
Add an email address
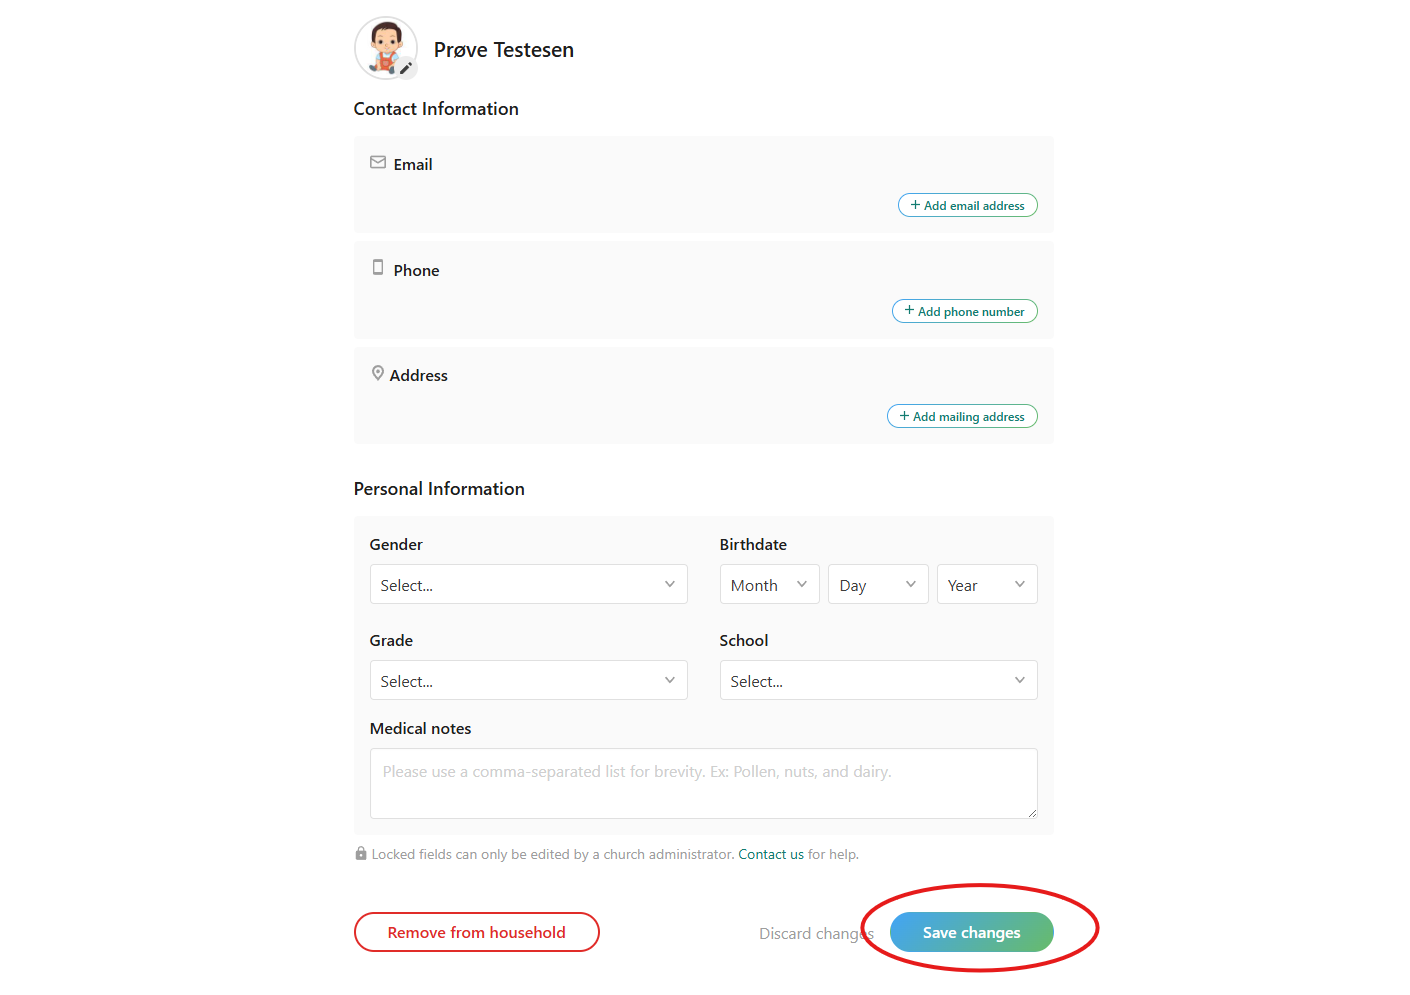coord(967,206)
